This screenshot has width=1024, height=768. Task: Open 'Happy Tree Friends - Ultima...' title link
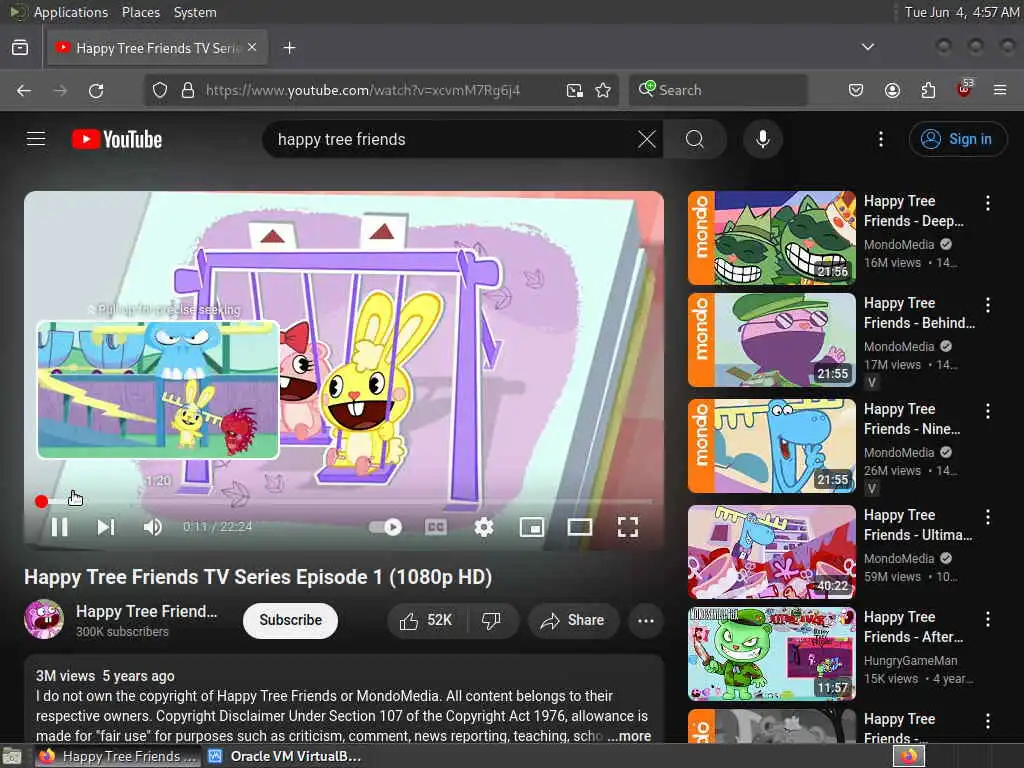918,525
